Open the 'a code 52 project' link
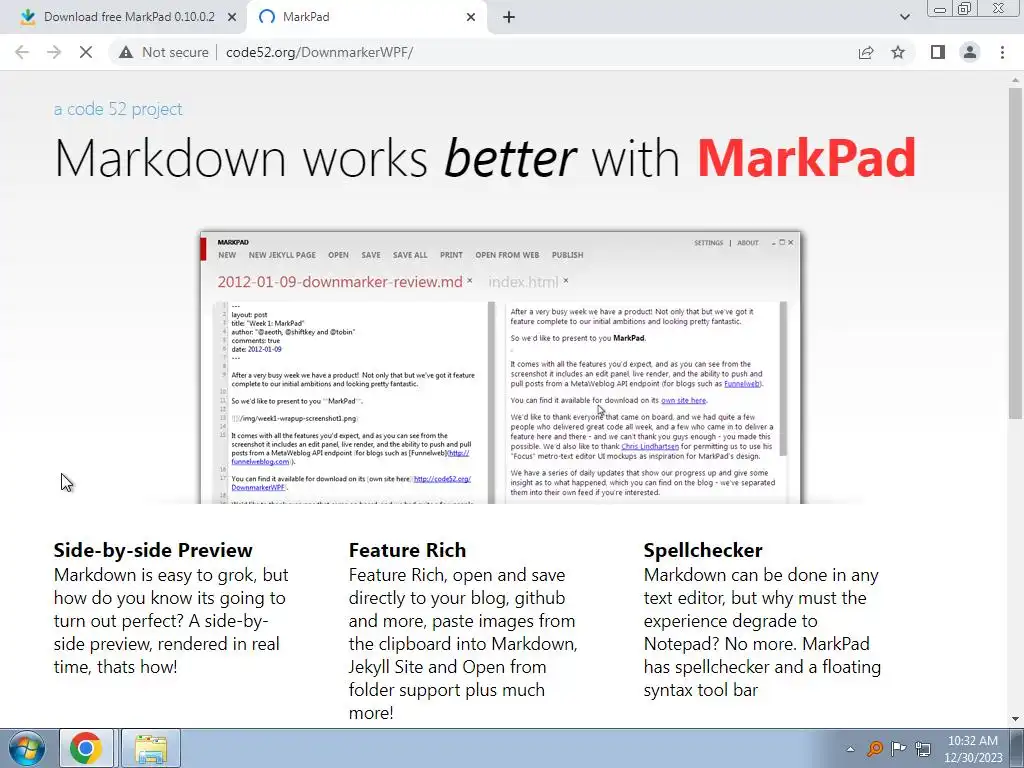 [x=118, y=109]
